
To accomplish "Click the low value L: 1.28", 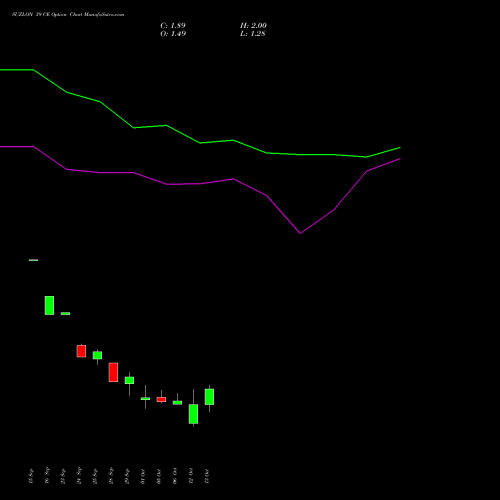I will (x=253, y=34).
